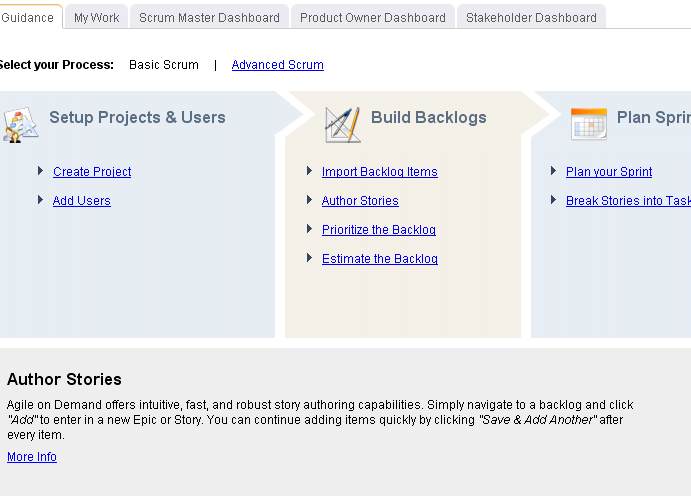
Task: Switch to the My Work tab
Action: pyautogui.click(x=97, y=17)
